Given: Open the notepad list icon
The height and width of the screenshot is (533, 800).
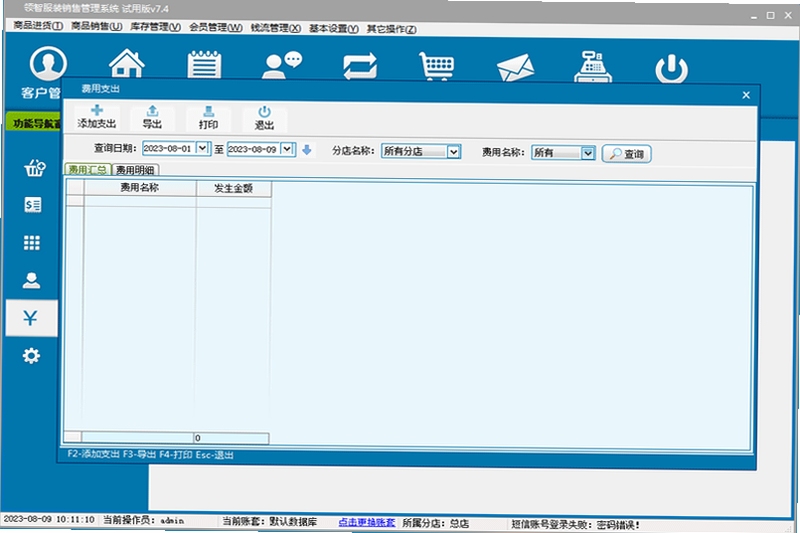Looking at the screenshot, I should (x=204, y=64).
